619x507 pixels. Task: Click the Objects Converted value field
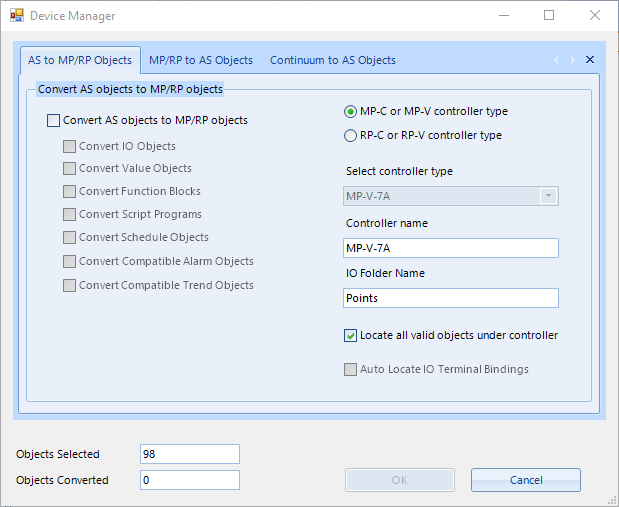pos(190,480)
